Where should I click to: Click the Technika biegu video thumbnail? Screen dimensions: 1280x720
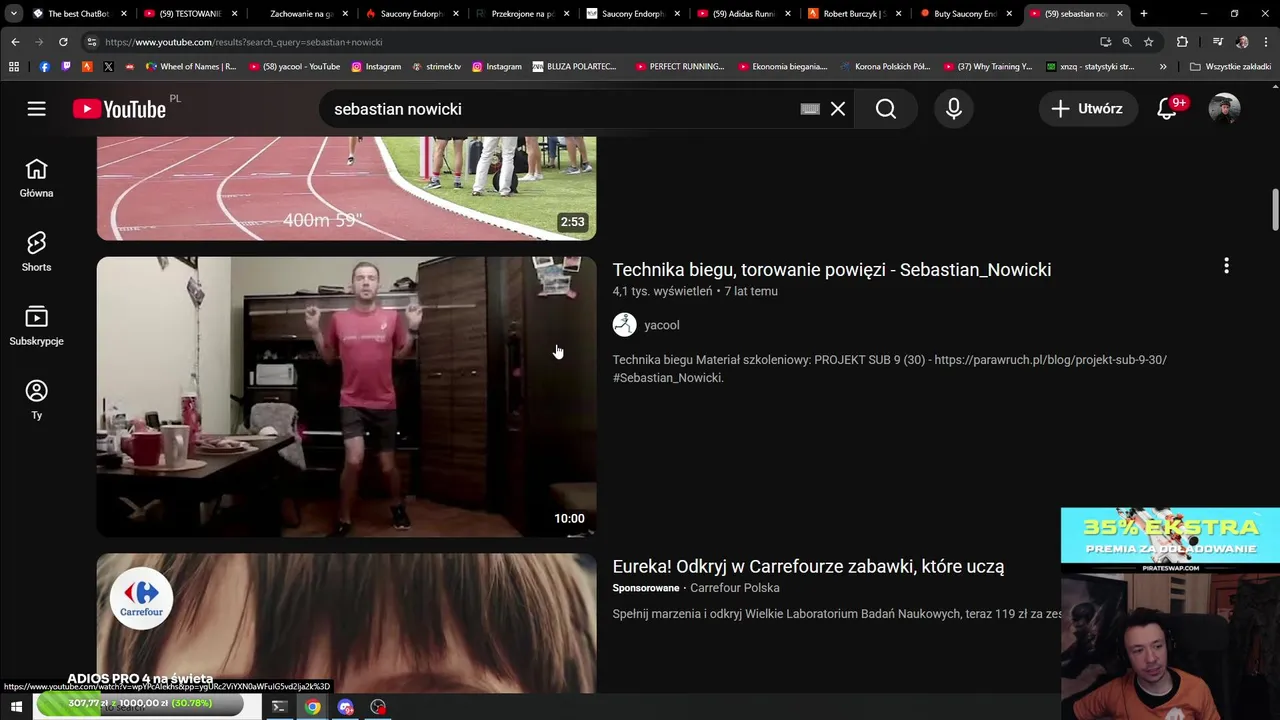coord(346,397)
